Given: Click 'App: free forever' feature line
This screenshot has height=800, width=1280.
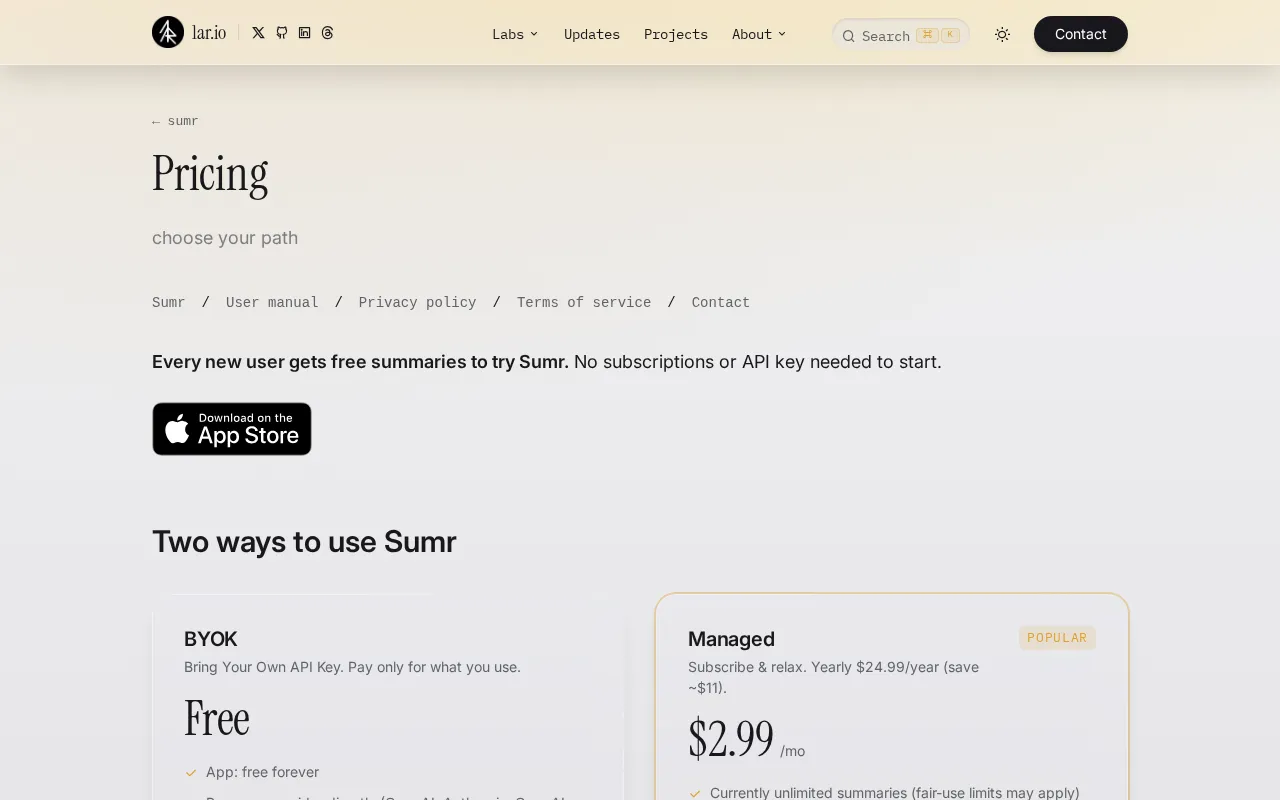Looking at the screenshot, I should [262, 772].
